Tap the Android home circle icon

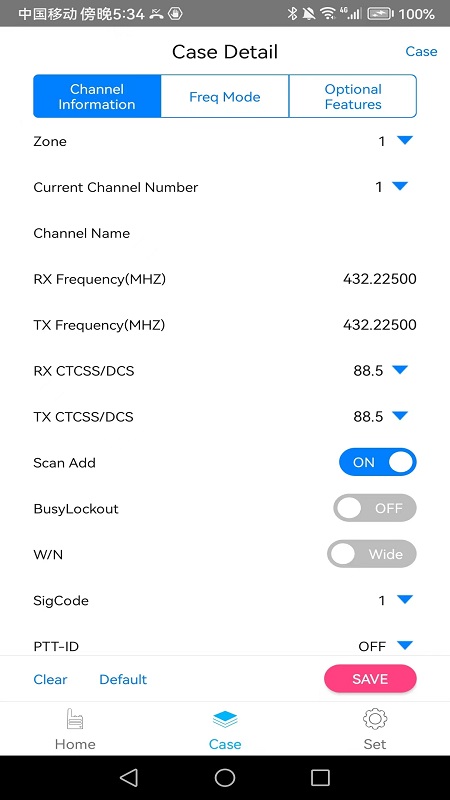224,778
